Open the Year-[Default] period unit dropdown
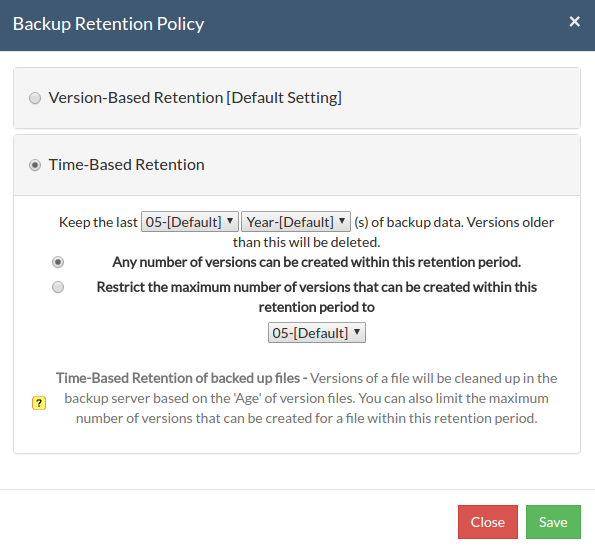 click(x=296, y=222)
